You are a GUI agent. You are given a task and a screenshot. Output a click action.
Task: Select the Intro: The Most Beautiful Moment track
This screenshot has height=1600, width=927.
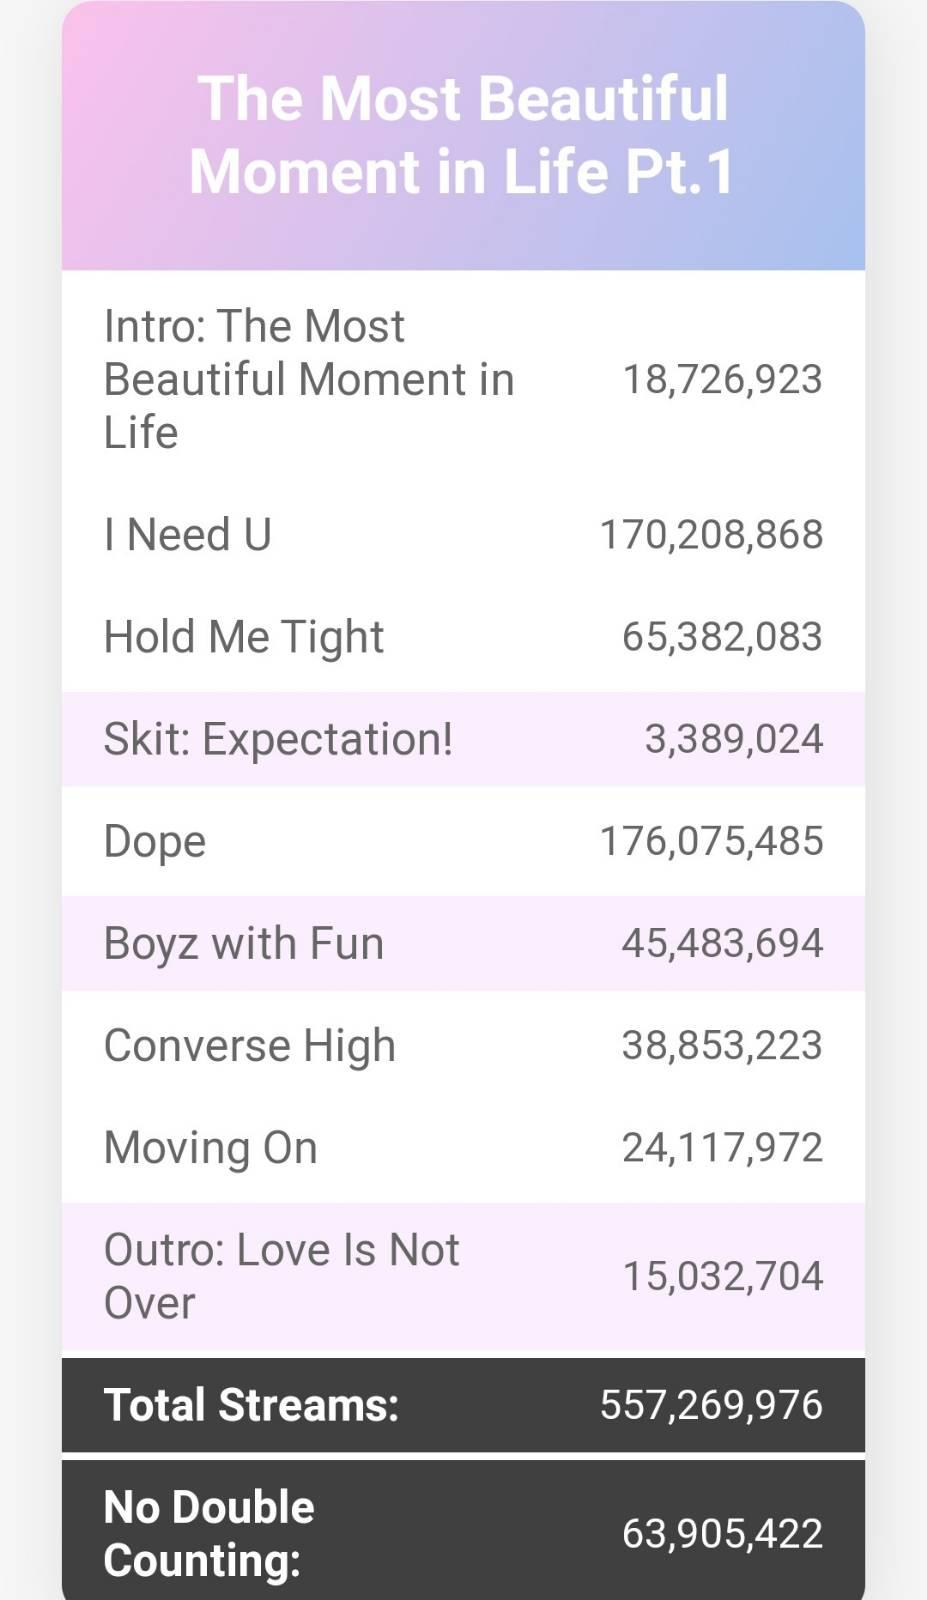[308, 379]
